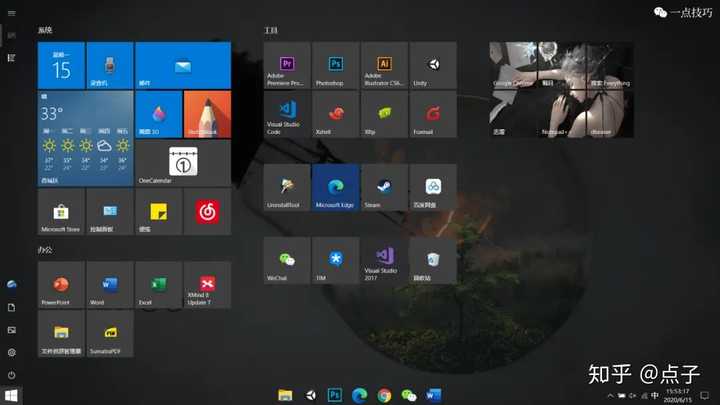720x405 pixels.
Task: Launch the voice recorder tile
Action: (110, 65)
